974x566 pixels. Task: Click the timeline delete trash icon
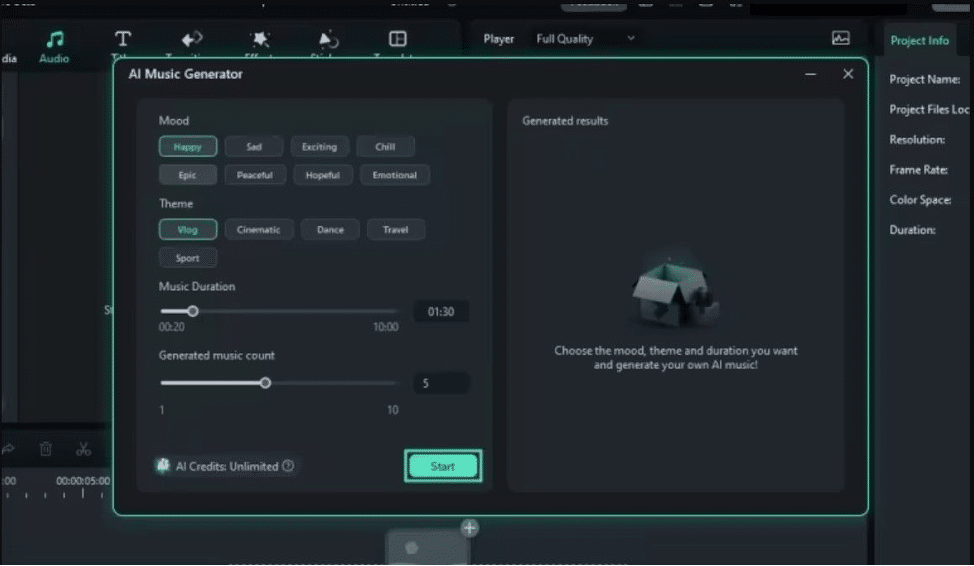point(46,449)
